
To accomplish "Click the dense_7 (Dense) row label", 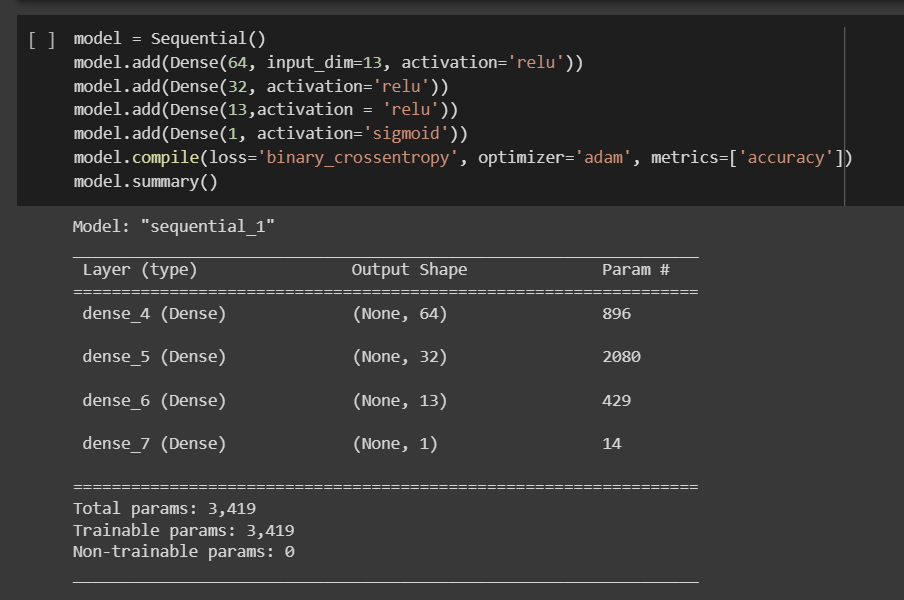I will pyautogui.click(x=154, y=444).
